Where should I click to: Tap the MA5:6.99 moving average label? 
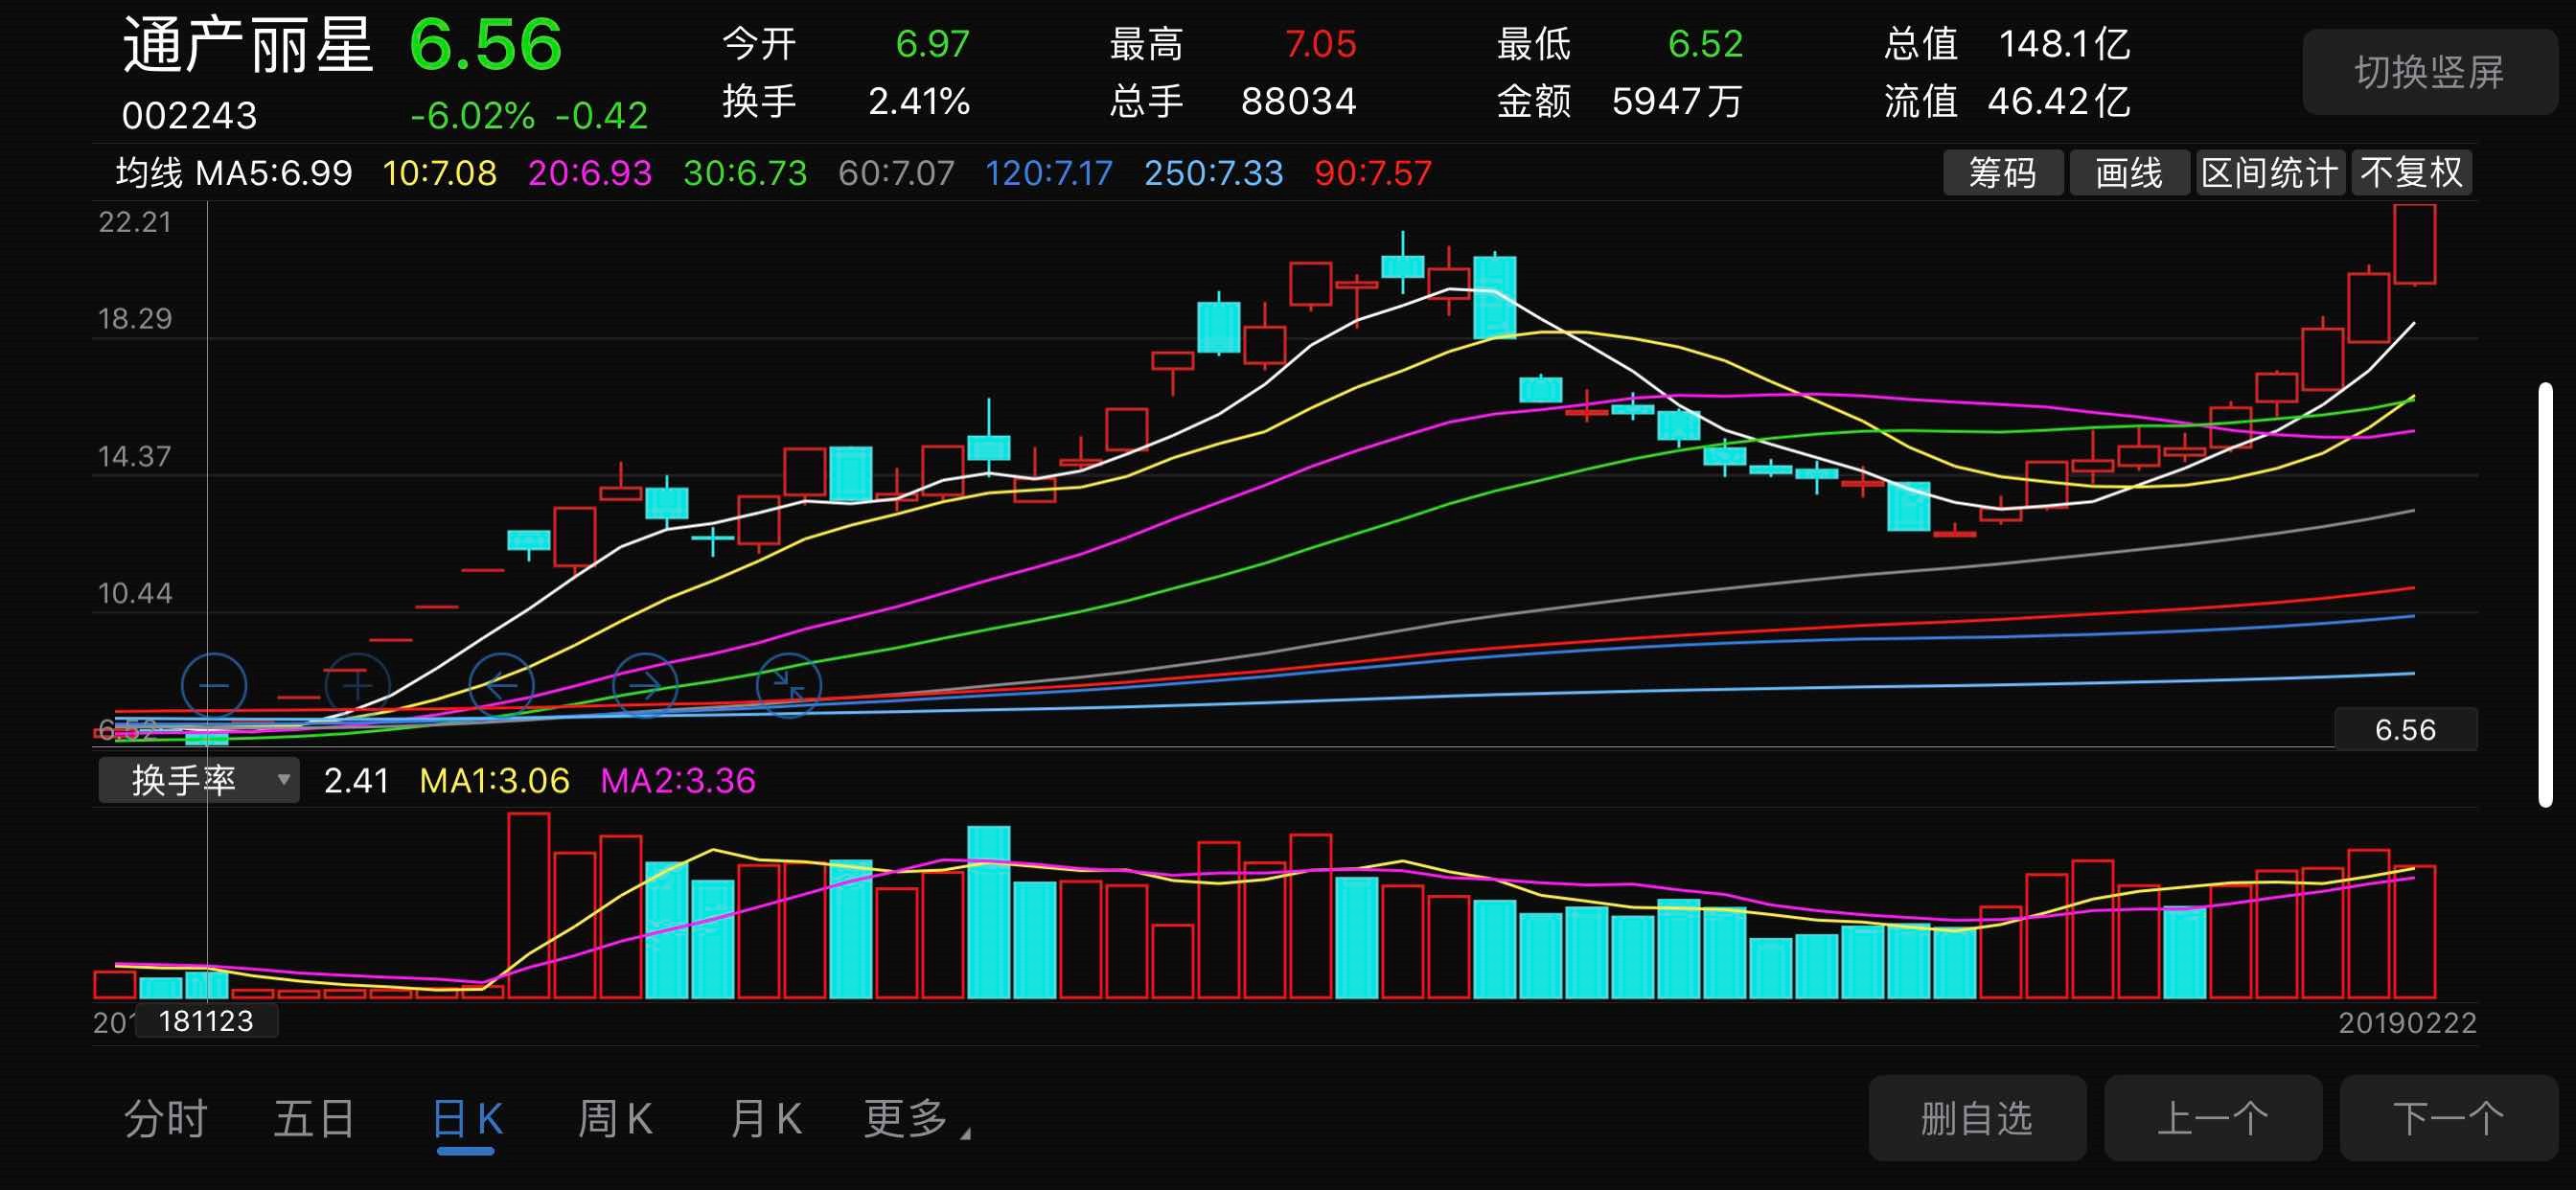point(274,173)
